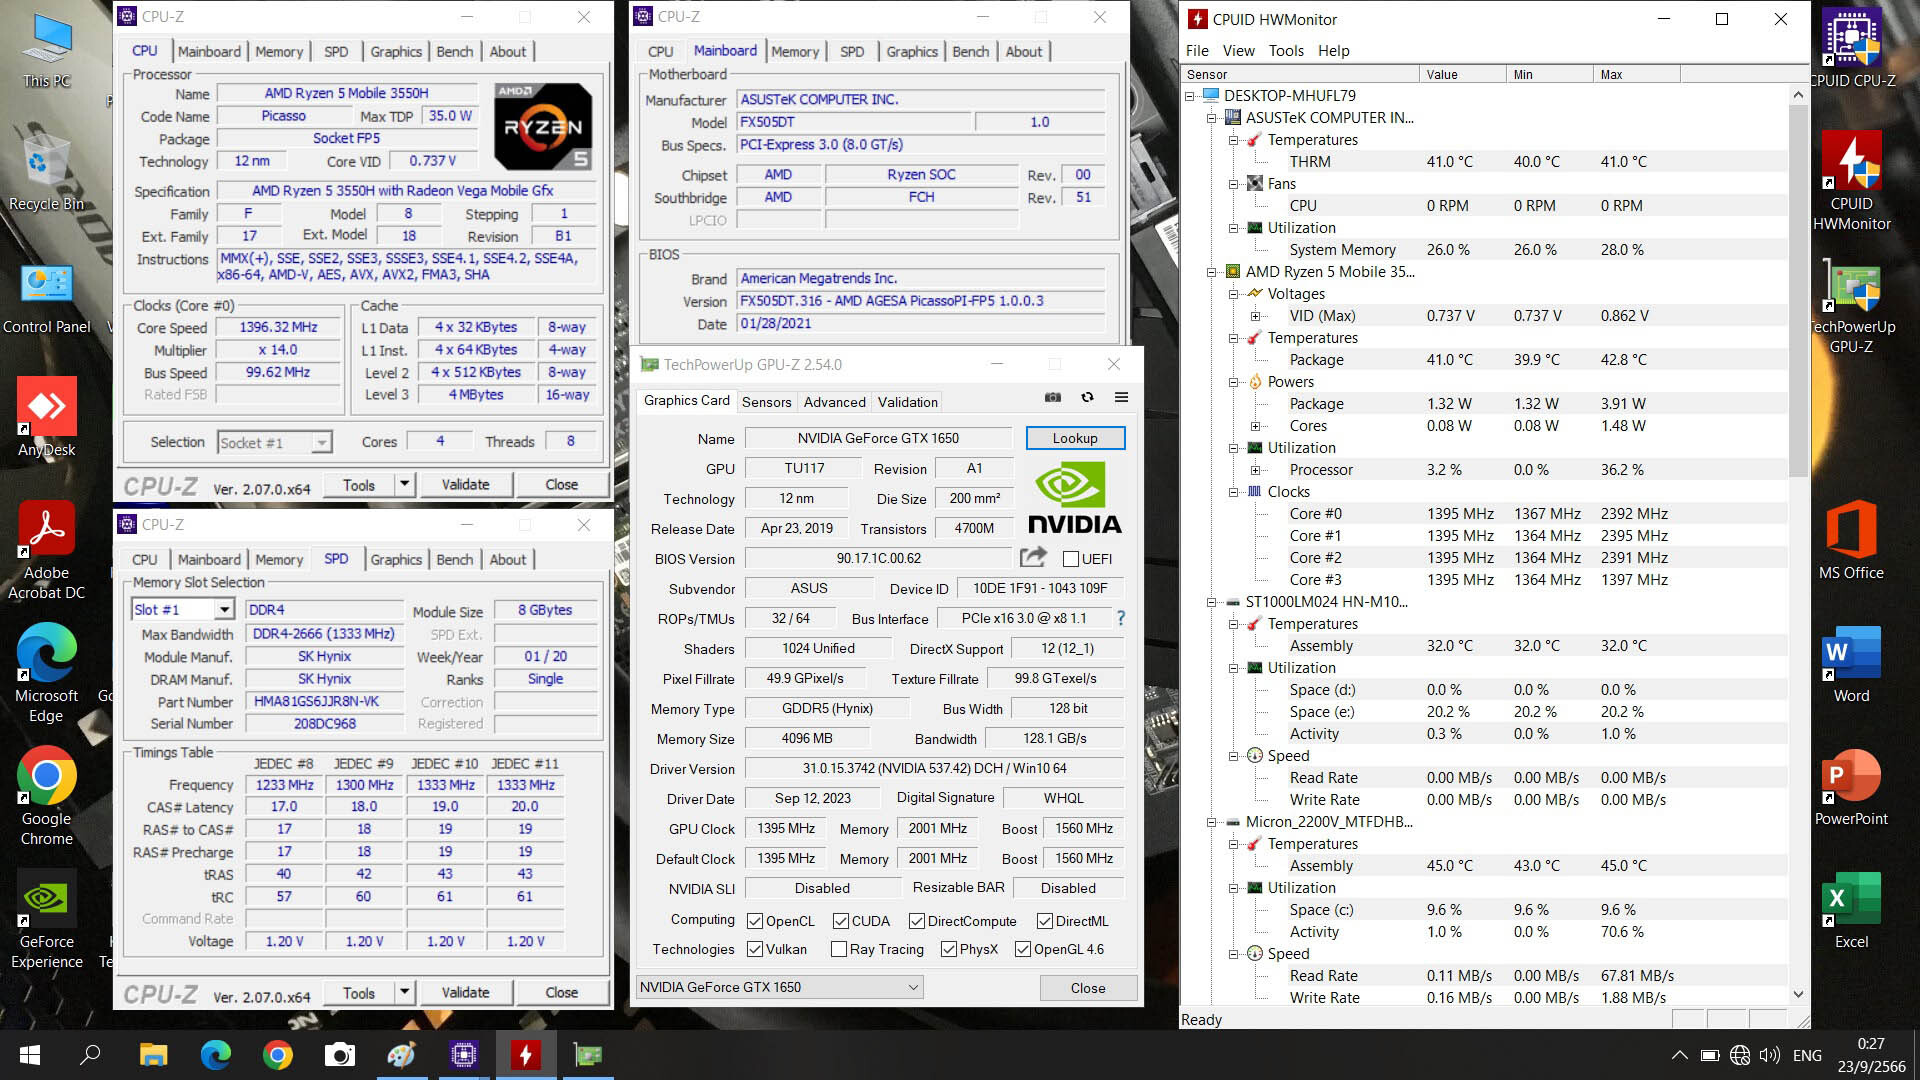Click Validate in the top CPU-Z window
Screen dimensions: 1920x1080
tap(466, 485)
